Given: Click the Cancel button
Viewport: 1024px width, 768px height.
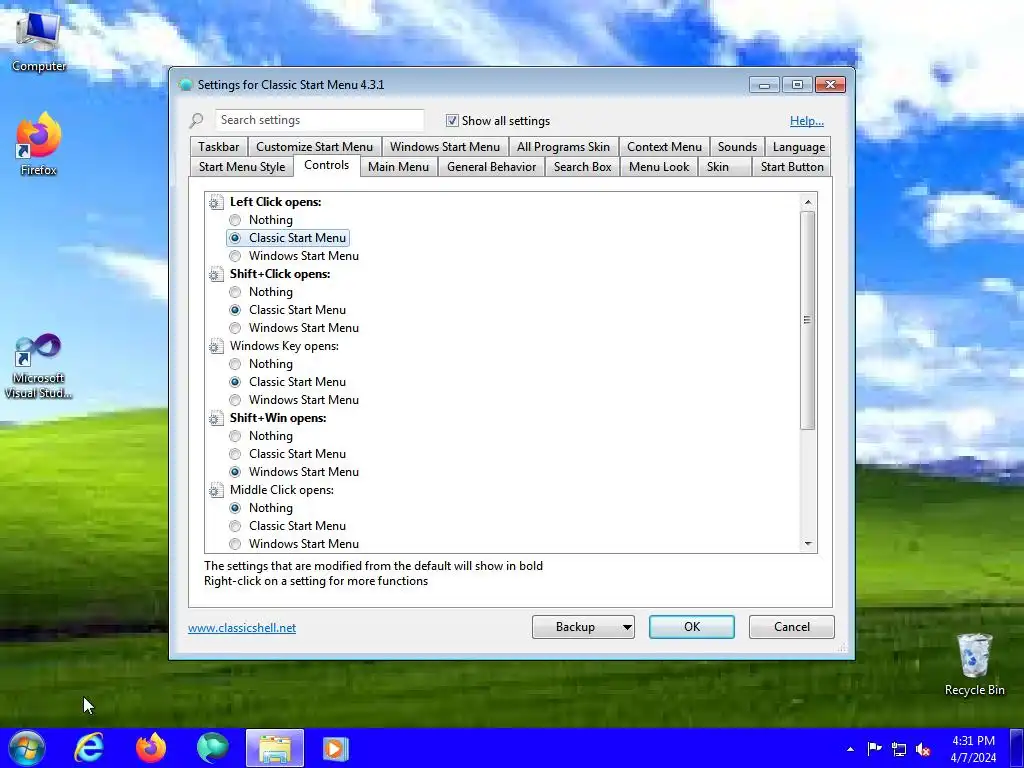Looking at the screenshot, I should coord(792,627).
